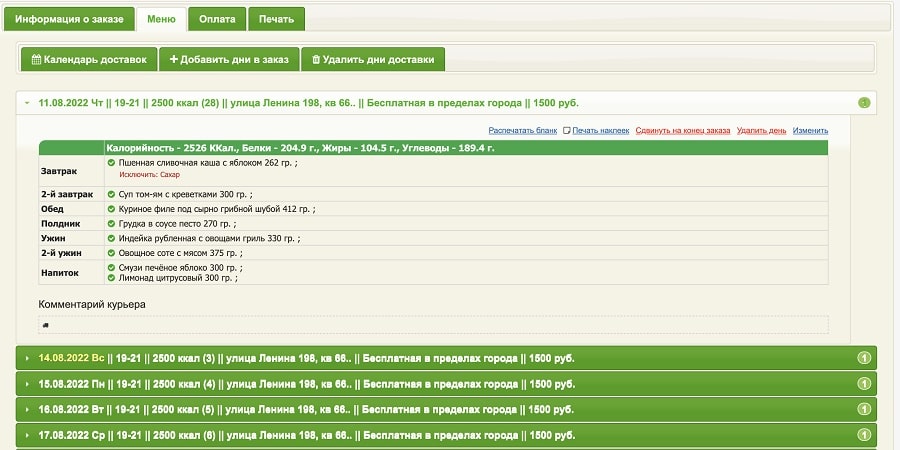The width and height of the screenshot is (900, 450).
Task: Click plus icon in Добавить дни button
Action: (174, 59)
